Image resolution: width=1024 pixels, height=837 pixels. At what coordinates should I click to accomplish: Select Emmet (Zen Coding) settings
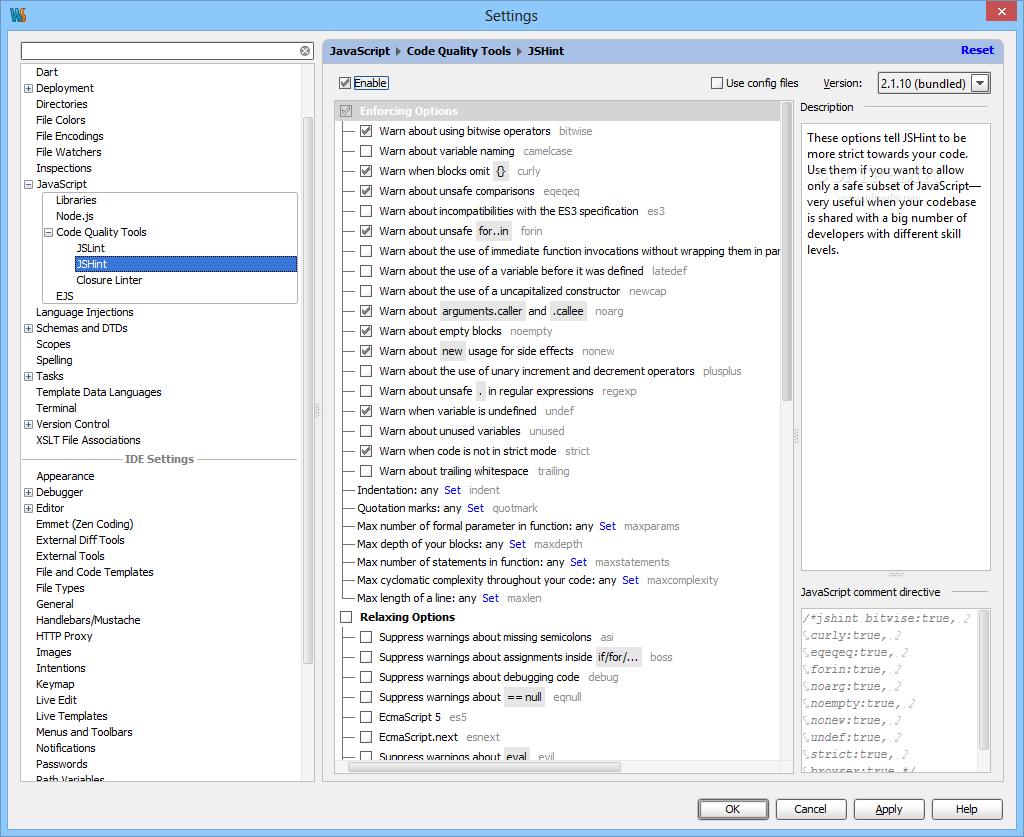(84, 524)
